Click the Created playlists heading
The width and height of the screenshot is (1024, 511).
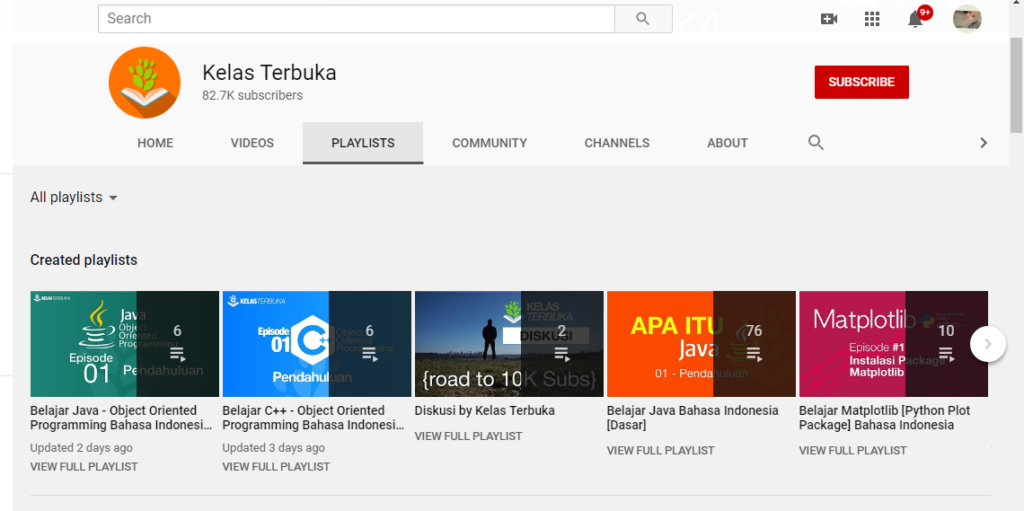tap(84, 260)
